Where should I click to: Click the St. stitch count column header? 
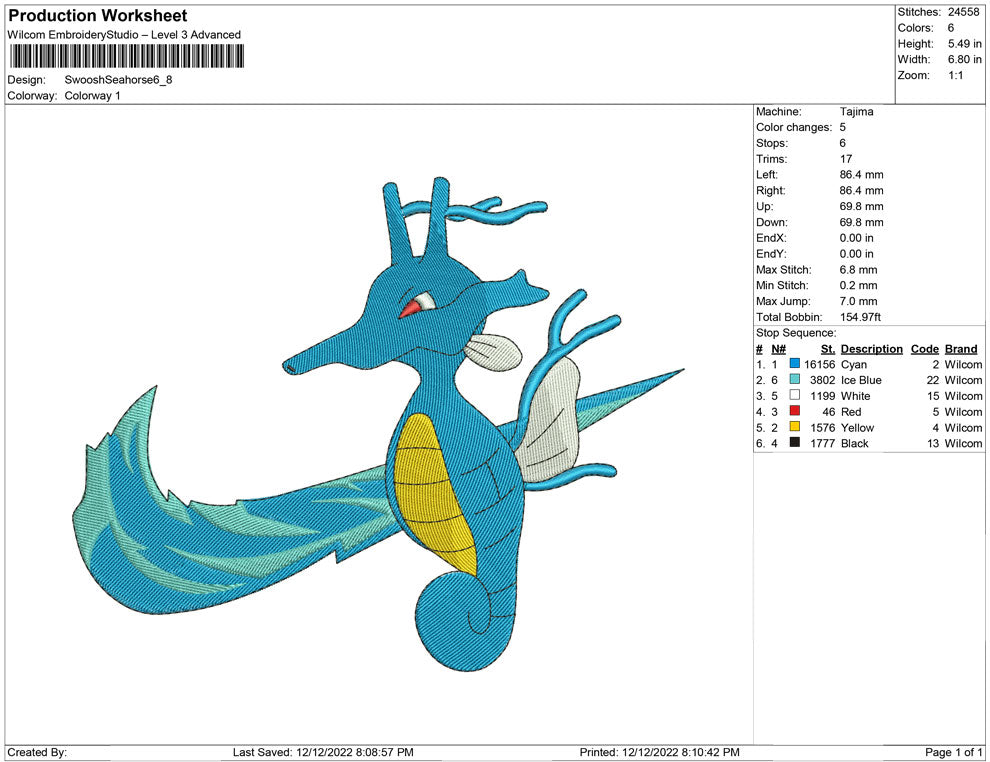[x=827, y=349]
